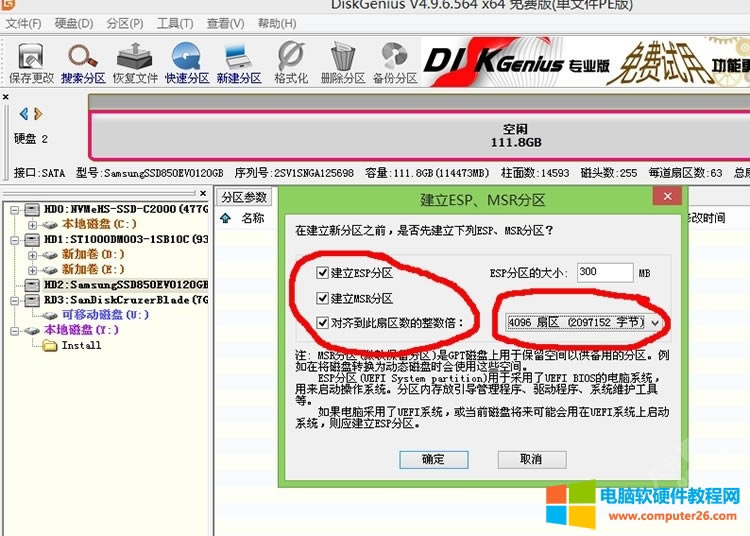Viewport: 750px width, 536px height.
Task: Open the 工具(T) menu
Action: [x=175, y=23]
